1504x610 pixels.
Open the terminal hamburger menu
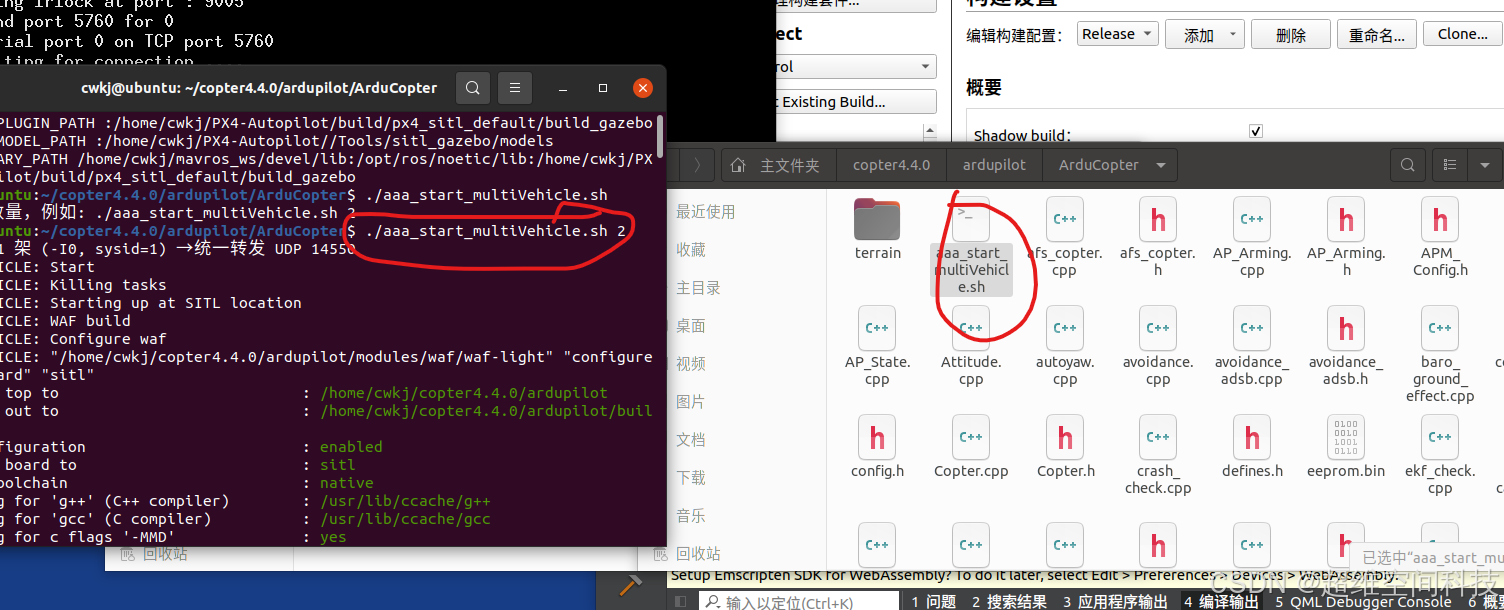coord(514,88)
